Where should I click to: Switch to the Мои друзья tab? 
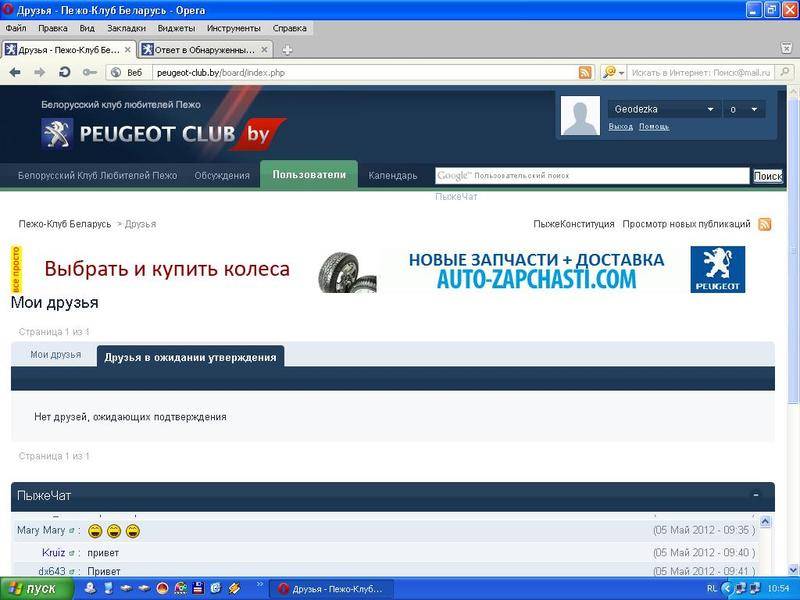(x=55, y=355)
